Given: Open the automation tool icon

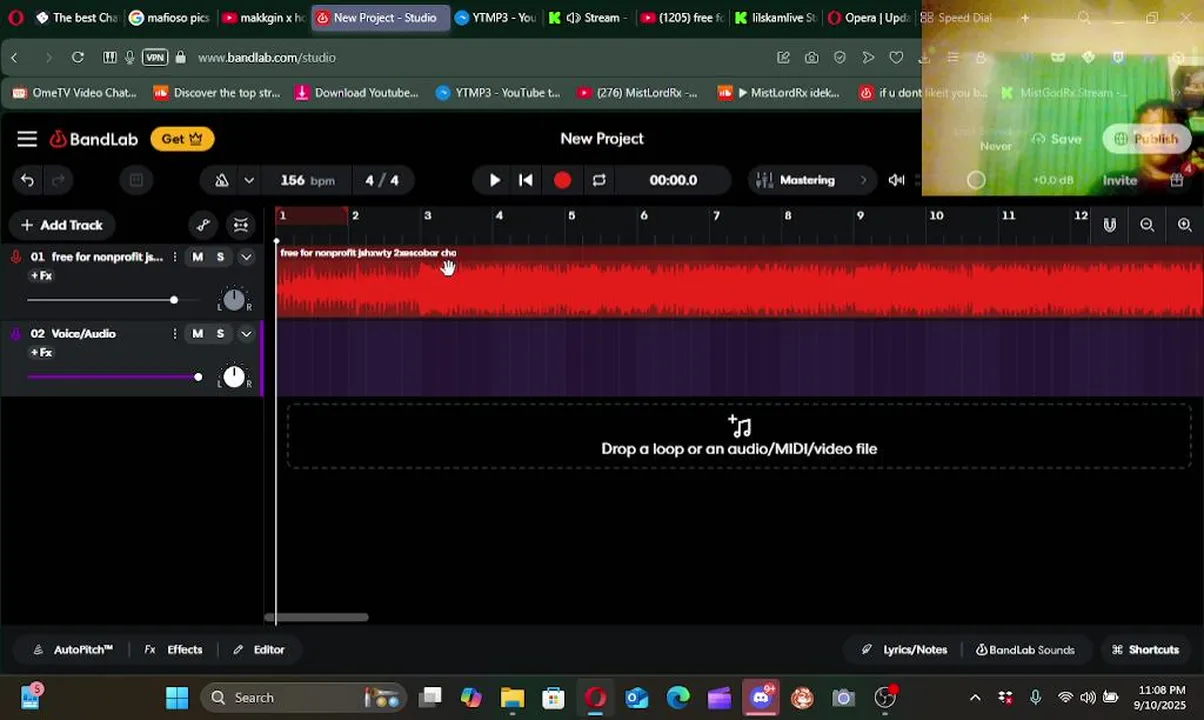Looking at the screenshot, I should pyautogui.click(x=203, y=225).
